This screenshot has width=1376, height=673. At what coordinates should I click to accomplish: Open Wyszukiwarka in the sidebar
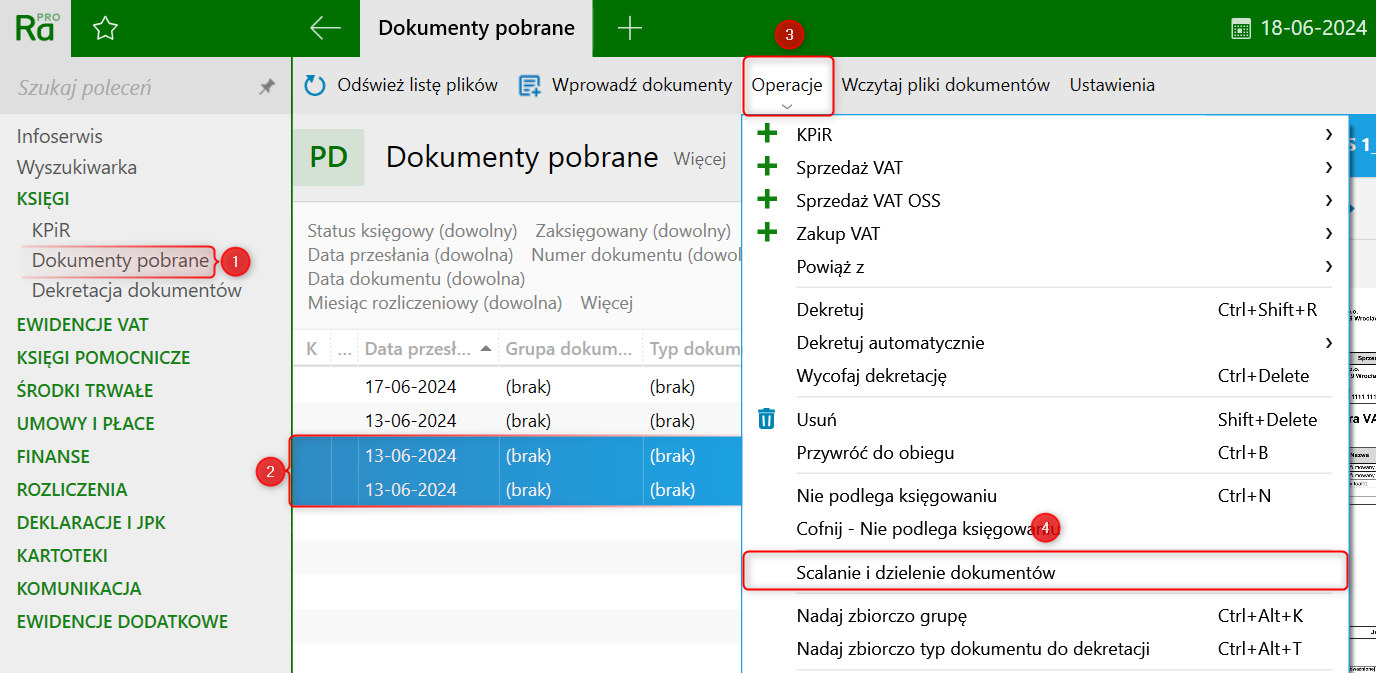click(x=77, y=167)
